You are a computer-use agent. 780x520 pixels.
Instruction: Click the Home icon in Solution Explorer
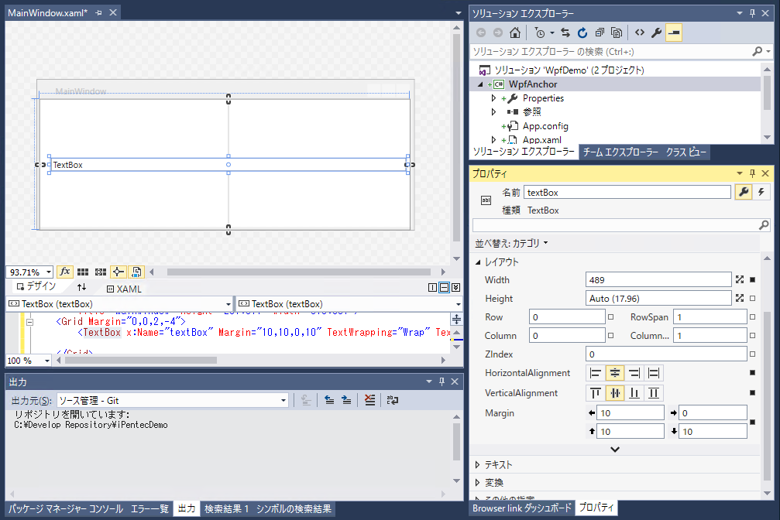(515, 32)
